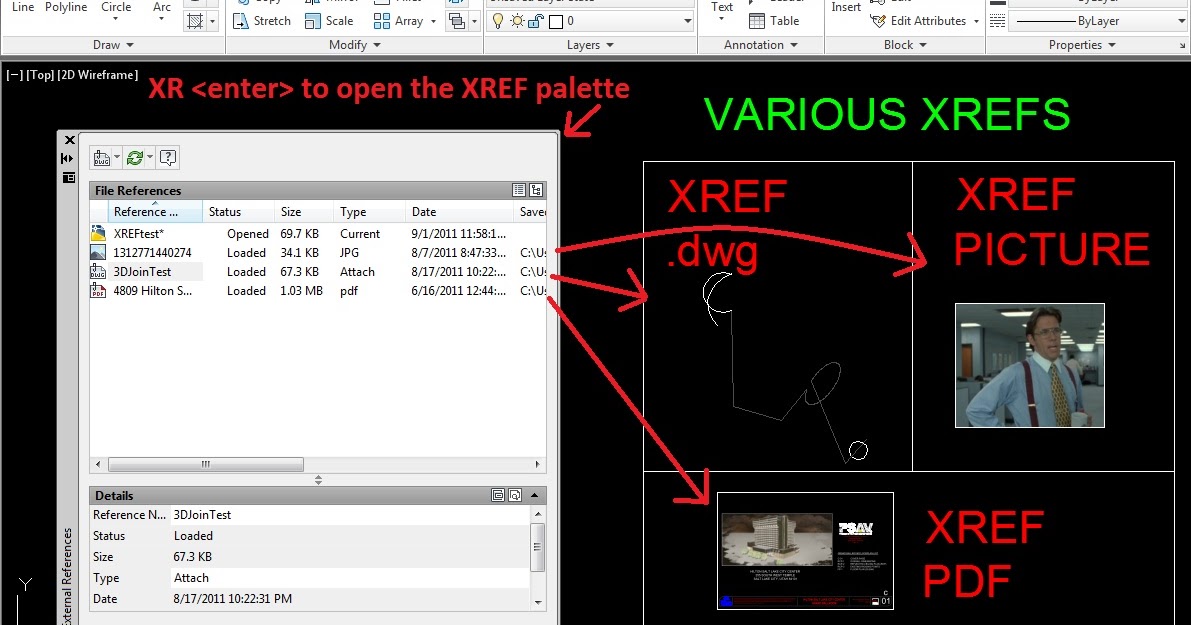Click the PDF icon beside 4809 Hilton
The image size is (1191, 625).
pyautogui.click(x=98, y=290)
